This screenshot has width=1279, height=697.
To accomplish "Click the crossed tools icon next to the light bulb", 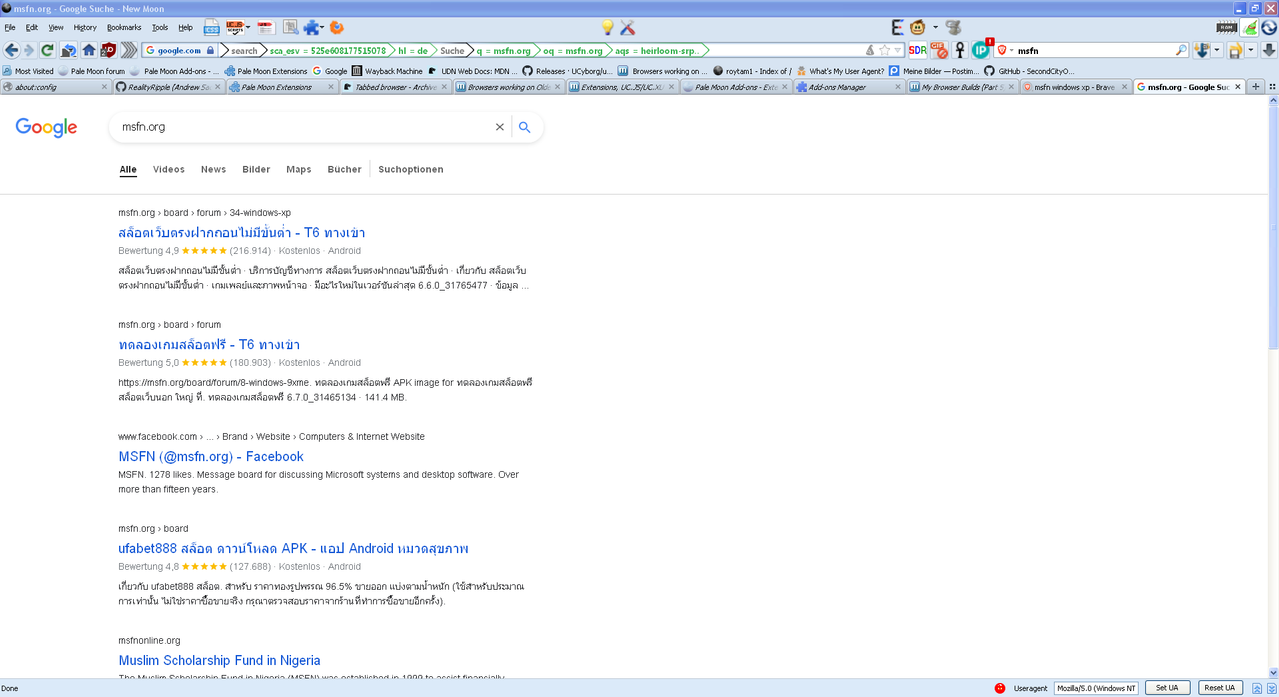I will pos(628,27).
